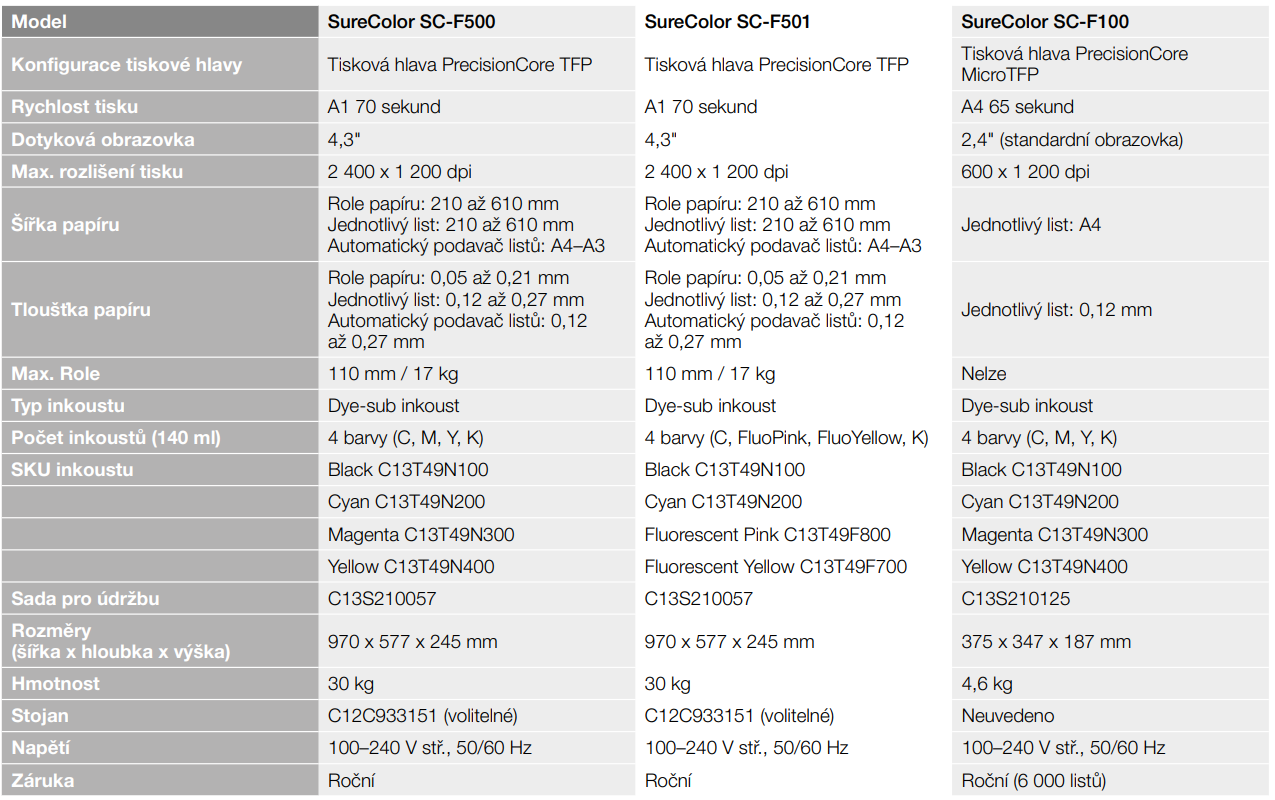Click the C13S210125 maintenance kit cell
This screenshot has height=800, width=1275.
point(1111,599)
